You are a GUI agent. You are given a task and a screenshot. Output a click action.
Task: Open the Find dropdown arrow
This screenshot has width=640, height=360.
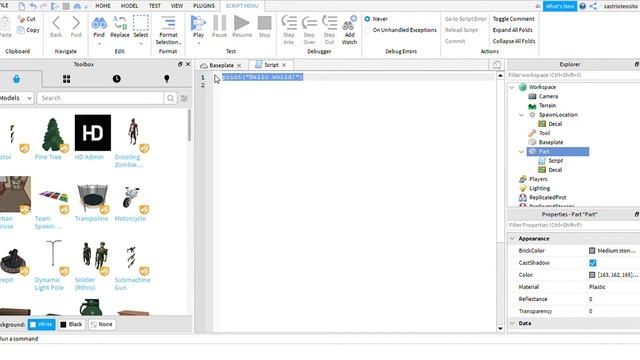(99, 43)
